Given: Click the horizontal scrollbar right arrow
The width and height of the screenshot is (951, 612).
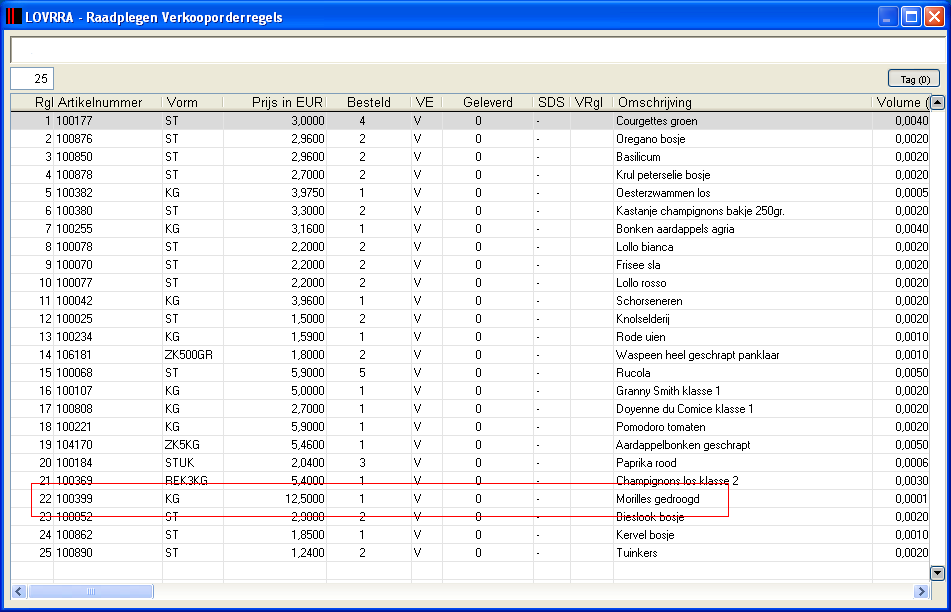Looking at the screenshot, I should [x=921, y=591].
